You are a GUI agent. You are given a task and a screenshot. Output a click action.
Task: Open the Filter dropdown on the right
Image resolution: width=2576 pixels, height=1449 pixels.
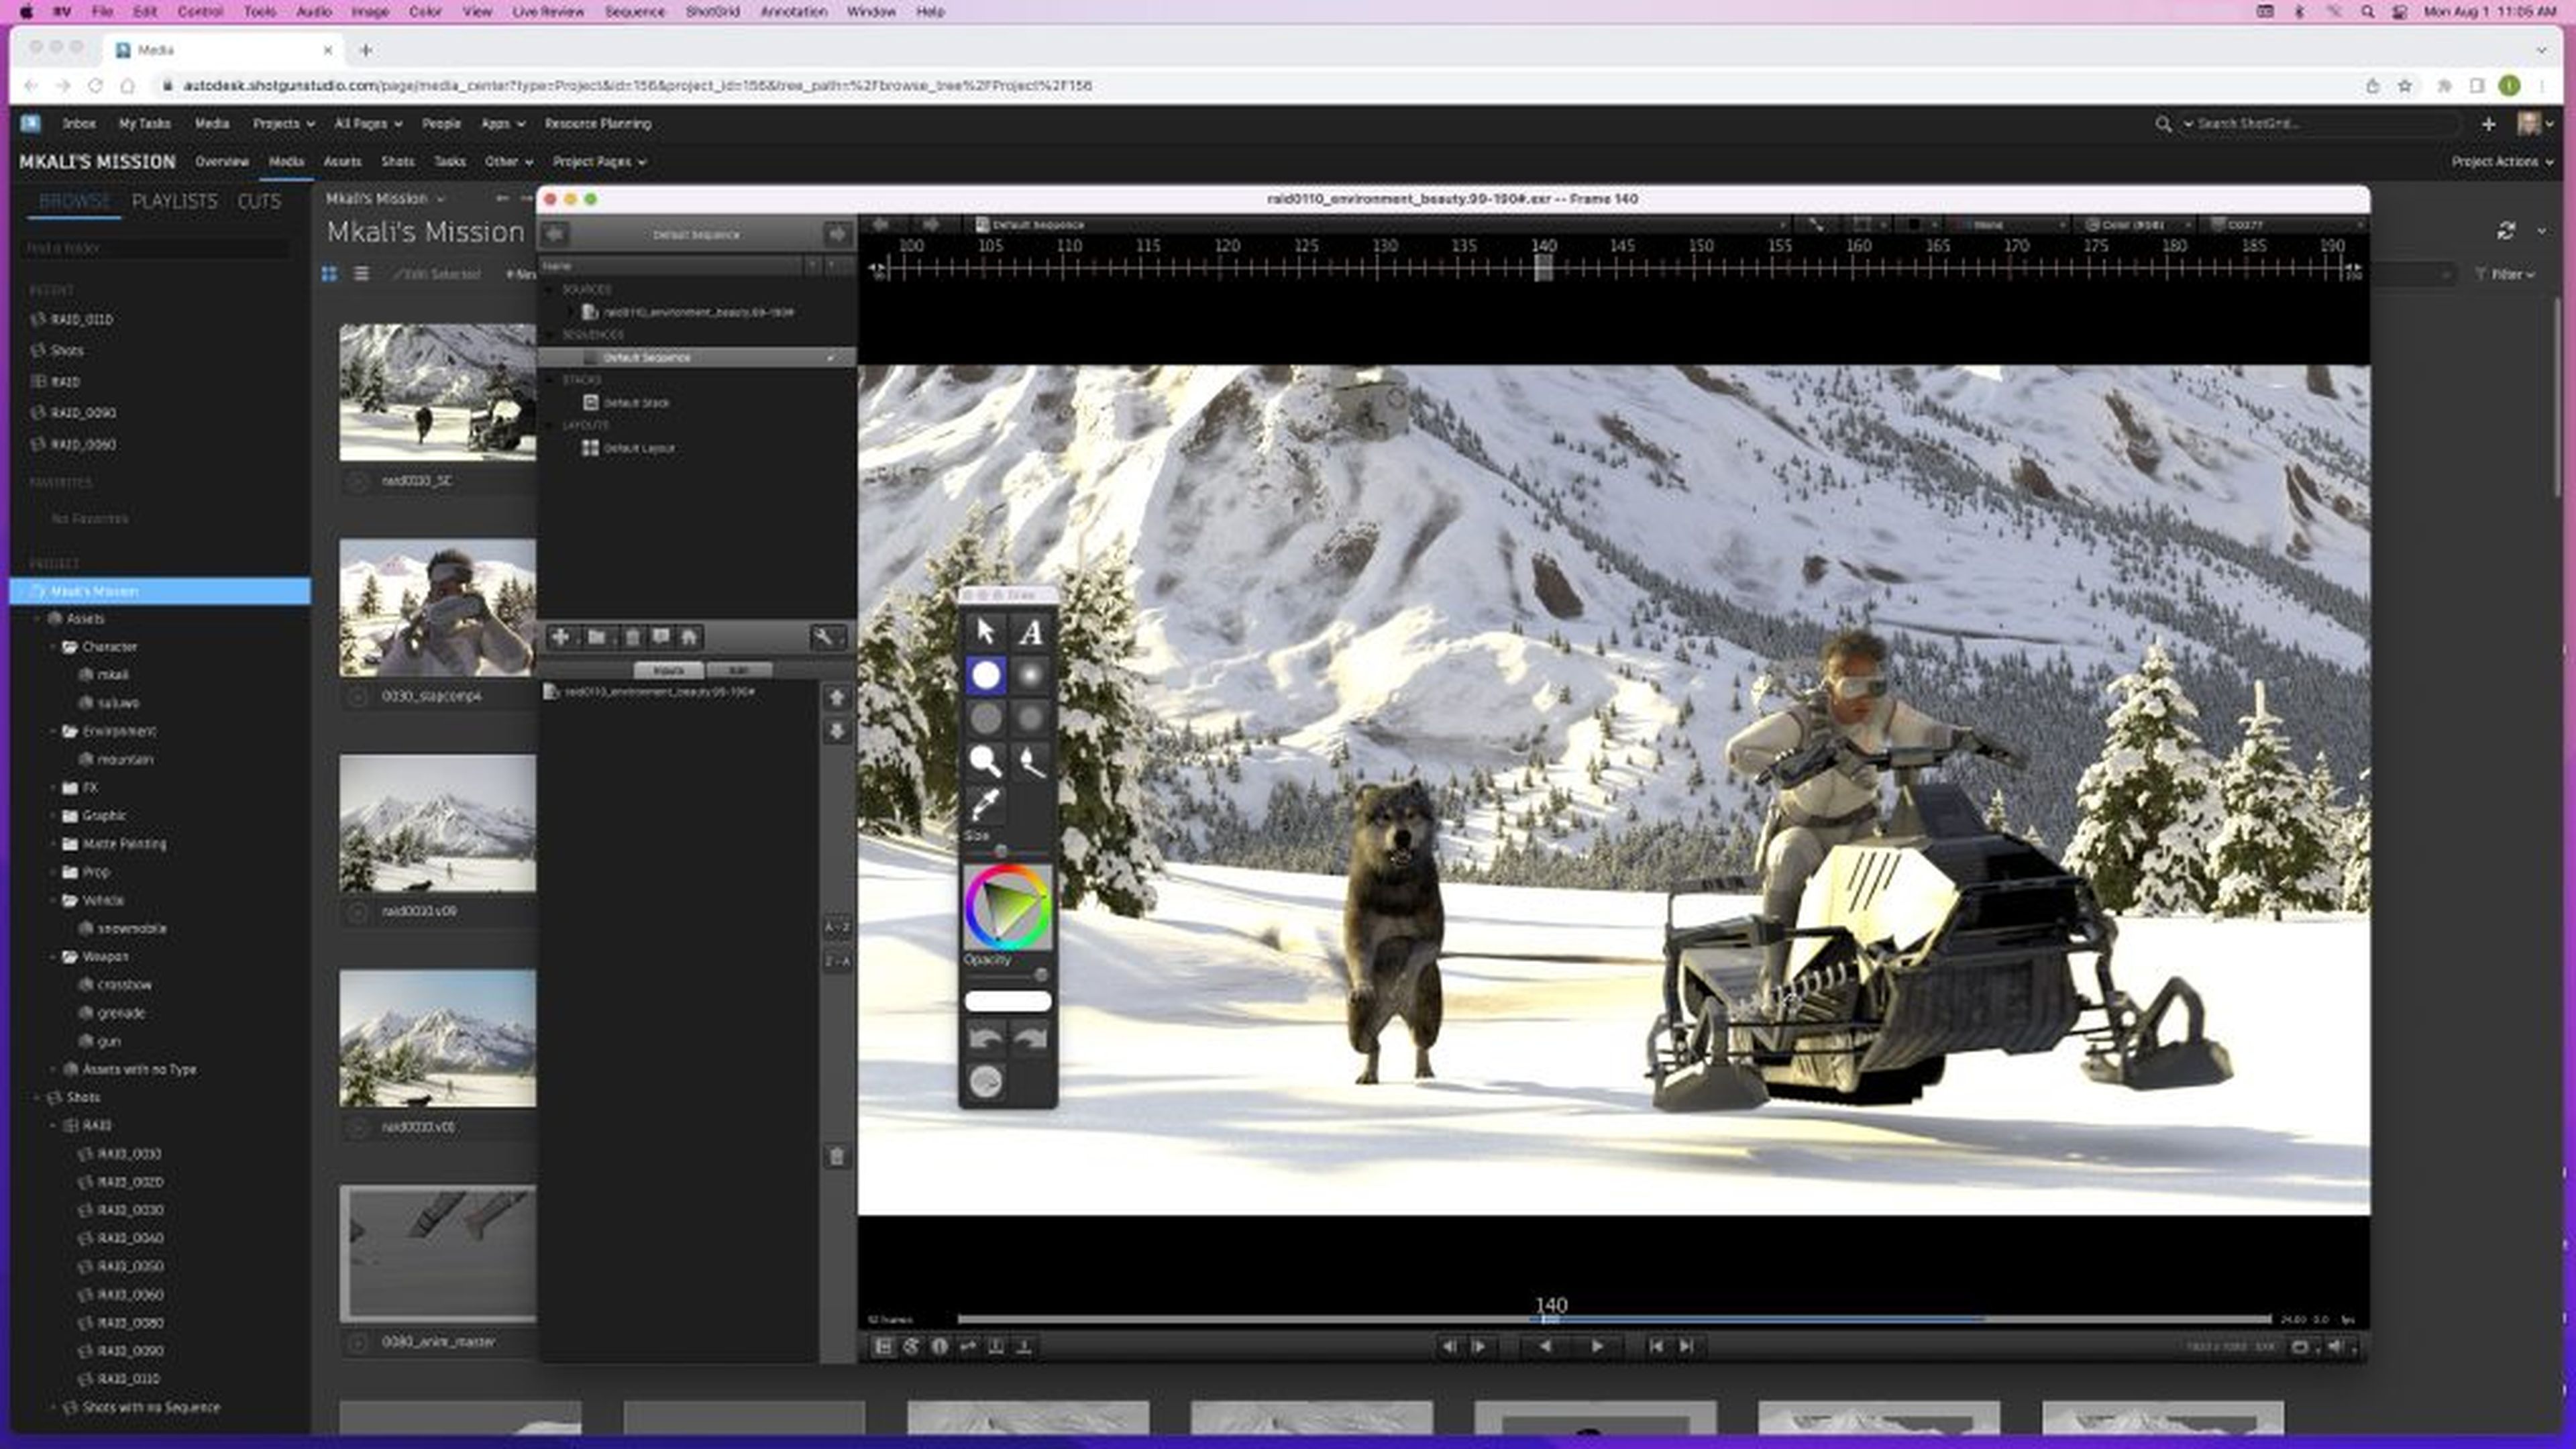[x=2506, y=274]
